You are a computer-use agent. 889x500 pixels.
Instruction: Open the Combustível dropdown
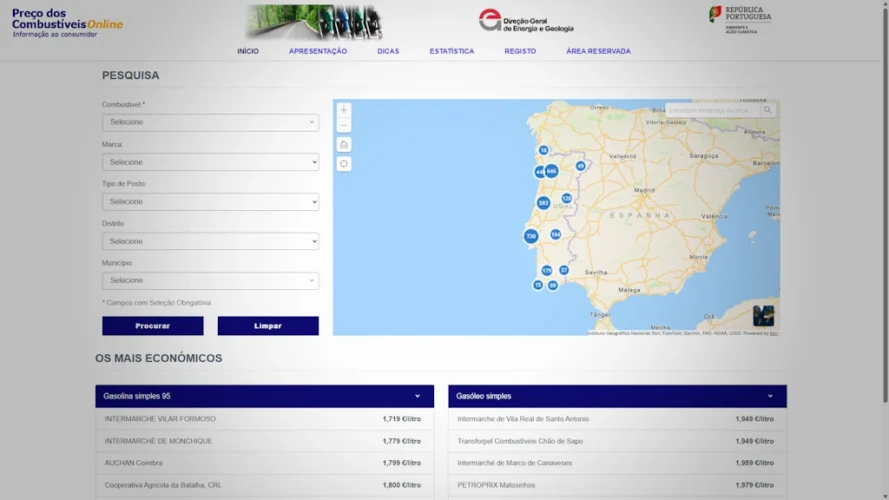point(210,122)
